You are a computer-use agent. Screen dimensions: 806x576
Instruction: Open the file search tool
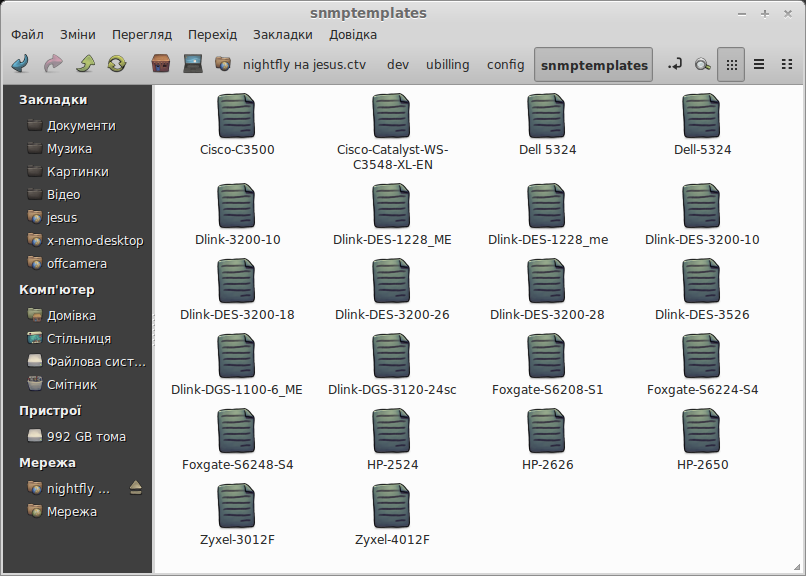click(702, 65)
